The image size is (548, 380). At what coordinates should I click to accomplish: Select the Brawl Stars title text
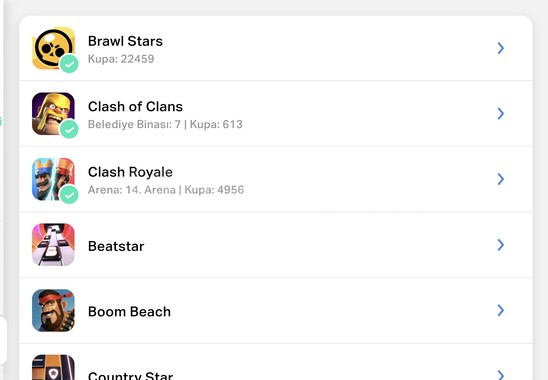click(125, 41)
